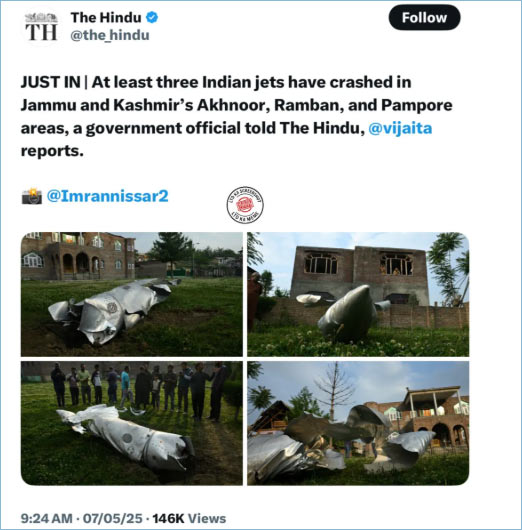Viewport: 522px width, 530px height.
Task: Click the 07/05/25 post date
Action: [113, 519]
